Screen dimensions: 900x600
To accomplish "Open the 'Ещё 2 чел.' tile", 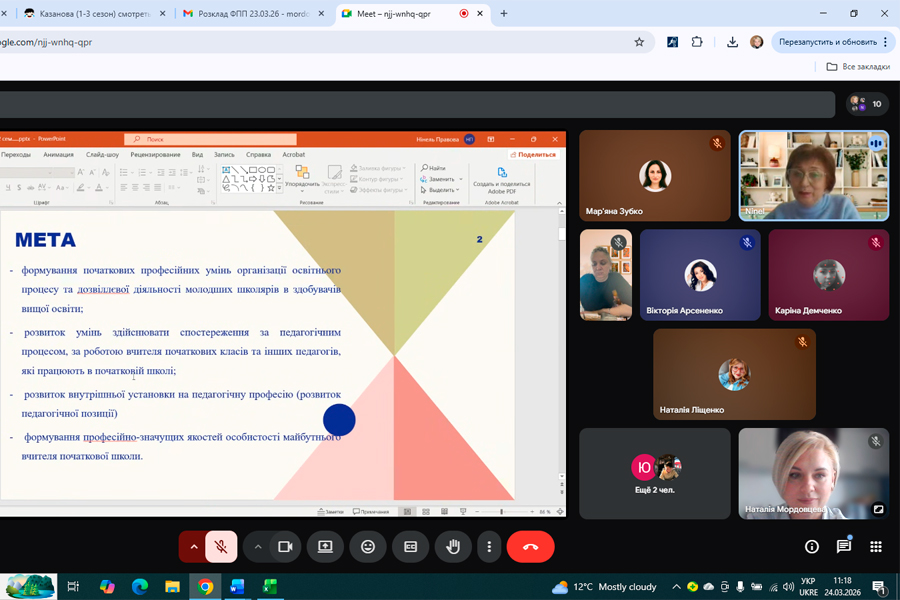I will pyautogui.click(x=655, y=474).
